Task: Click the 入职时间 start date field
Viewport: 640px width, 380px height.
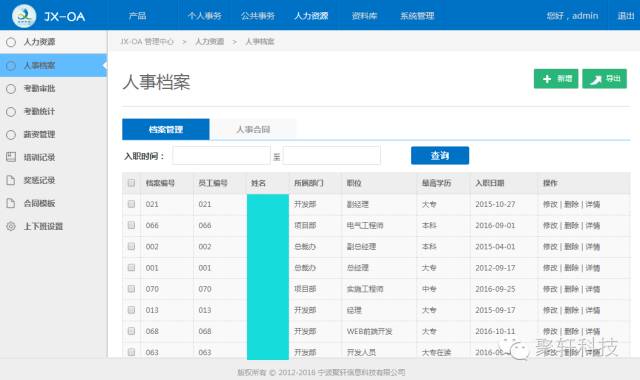Action: (x=221, y=156)
